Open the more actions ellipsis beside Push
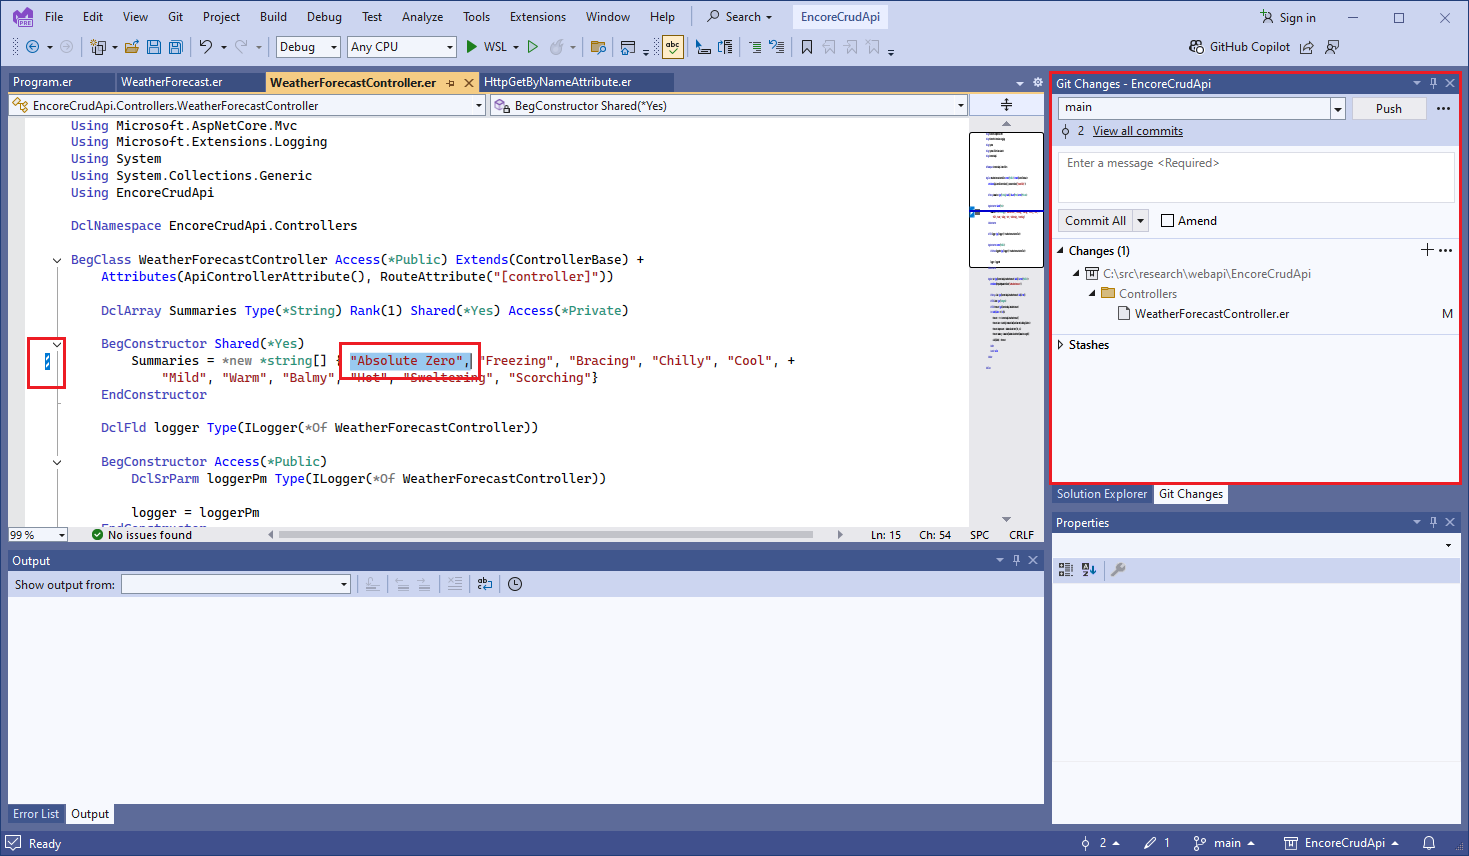The width and height of the screenshot is (1469, 856). pos(1443,108)
